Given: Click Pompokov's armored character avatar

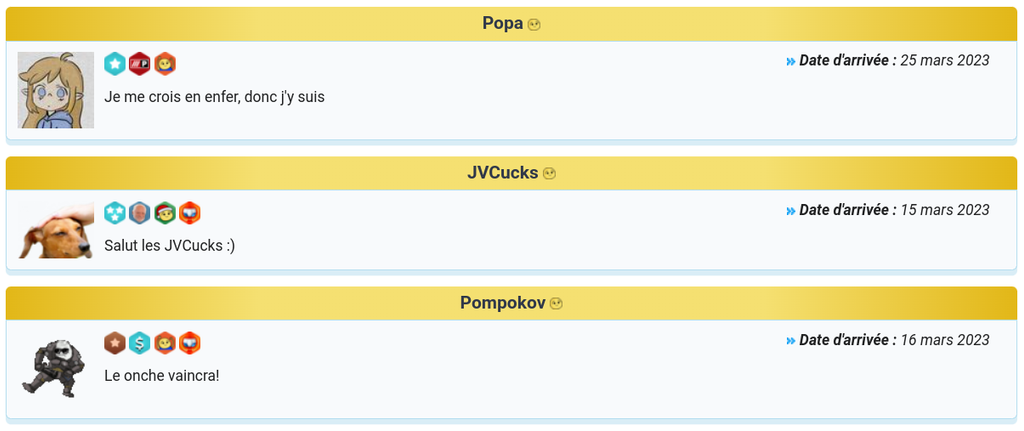Looking at the screenshot, I should (x=54, y=368).
